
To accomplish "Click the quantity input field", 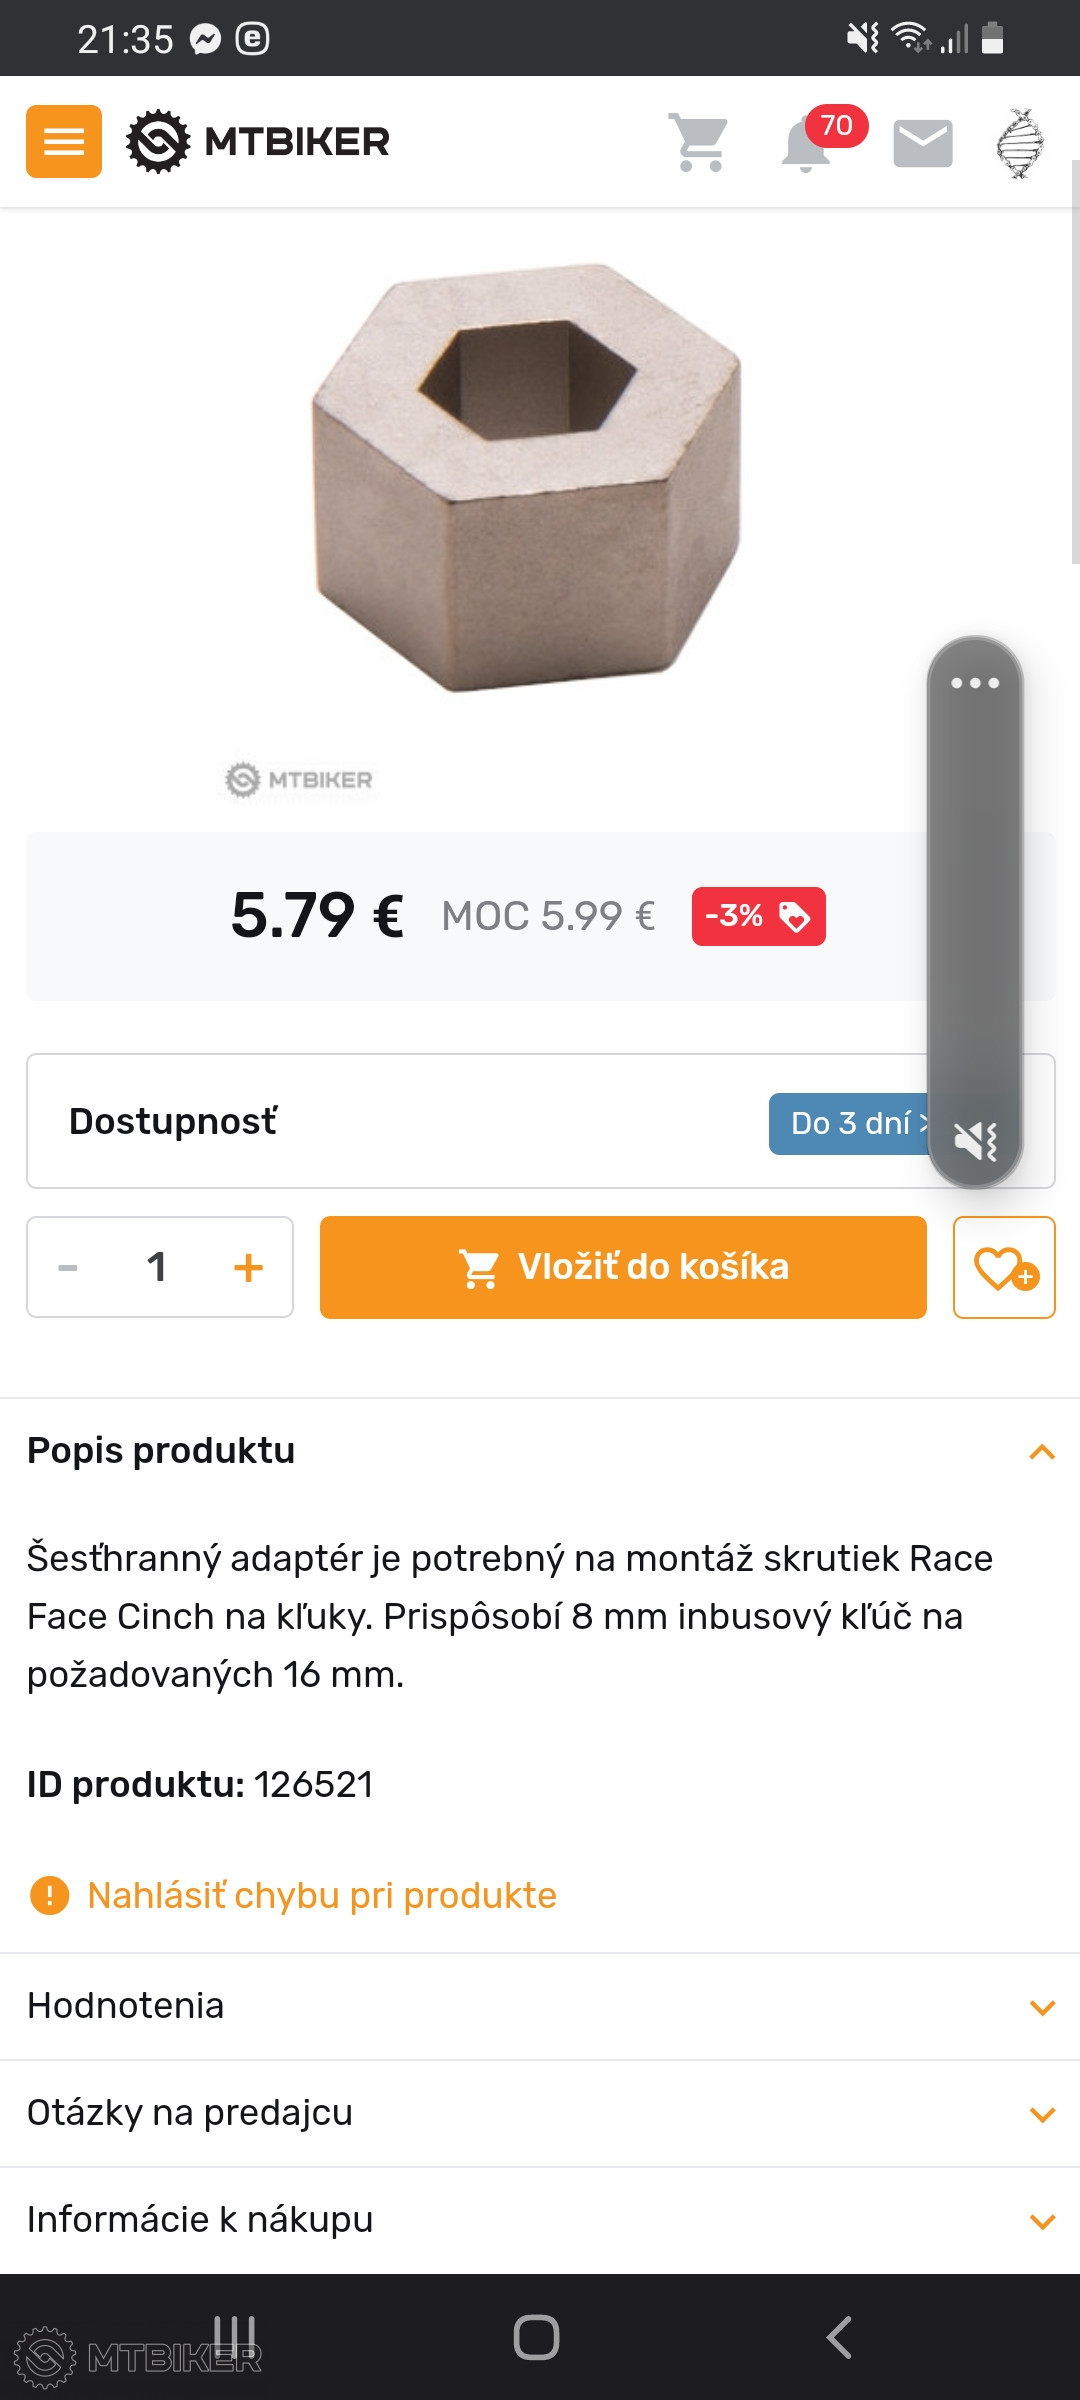I will coord(157,1268).
